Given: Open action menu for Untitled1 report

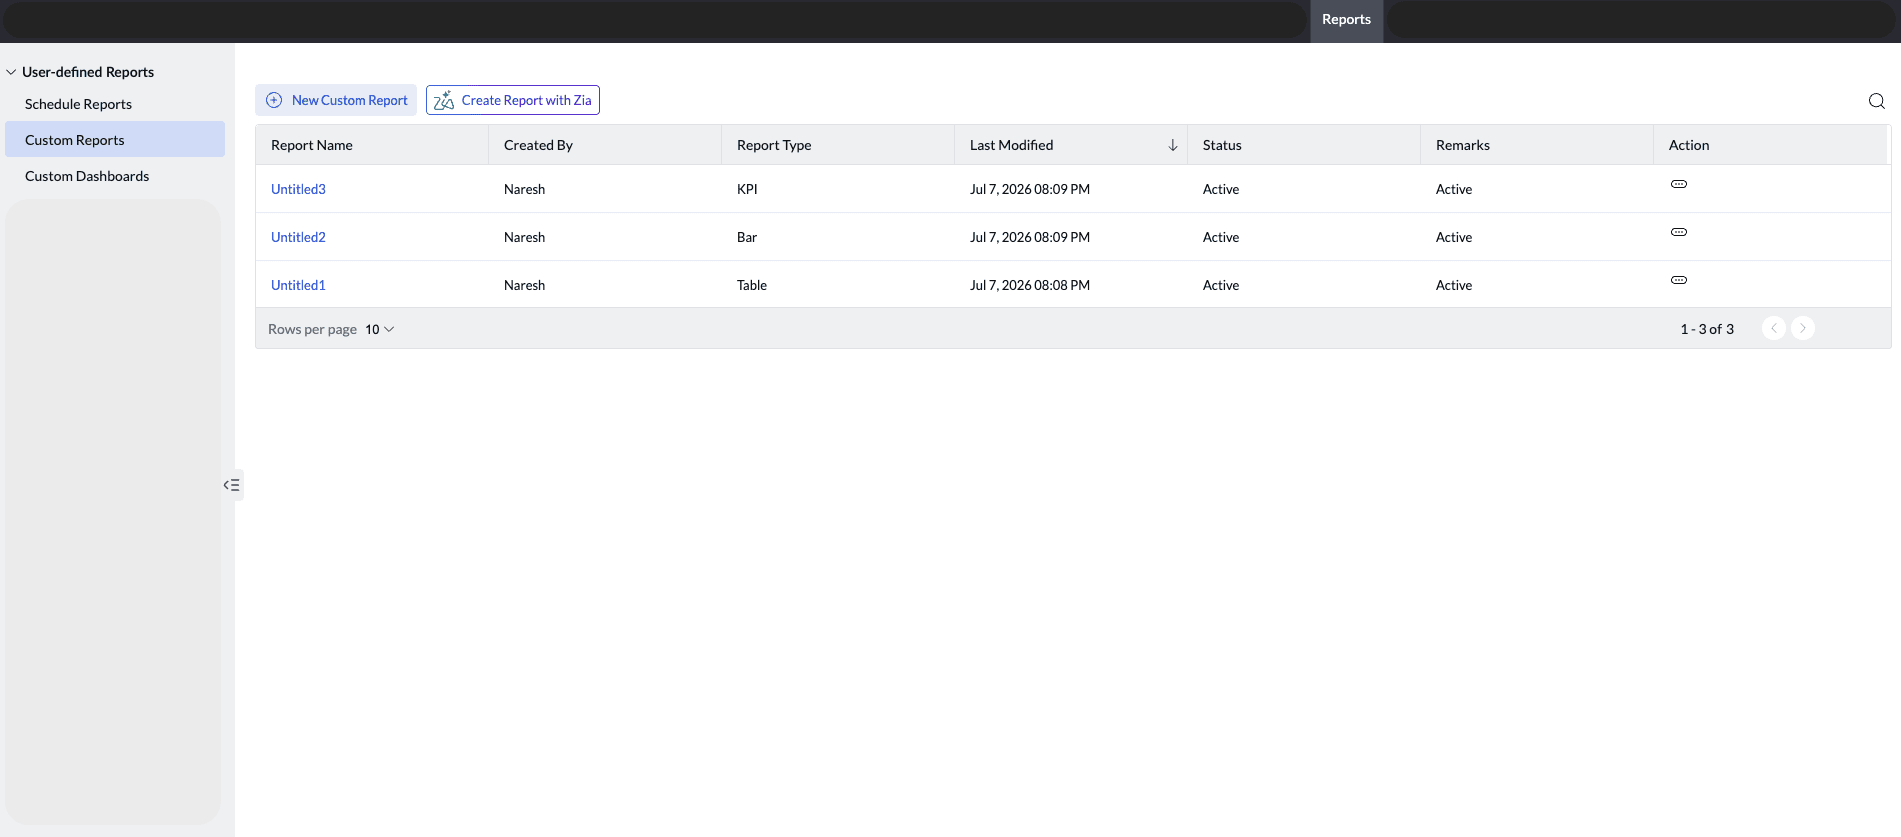Looking at the screenshot, I should [x=1679, y=280].
